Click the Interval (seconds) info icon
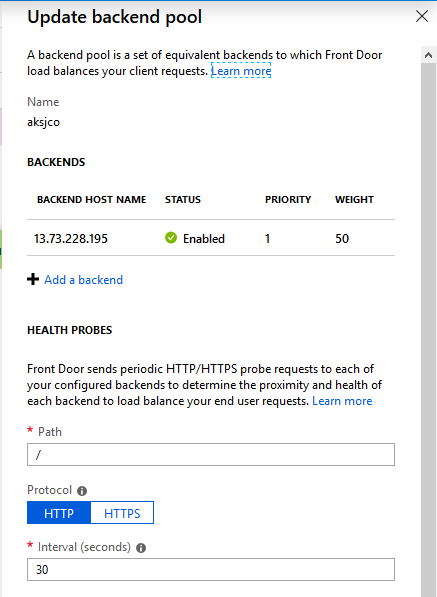The image size is (437, 597). (x=141, y=548)
